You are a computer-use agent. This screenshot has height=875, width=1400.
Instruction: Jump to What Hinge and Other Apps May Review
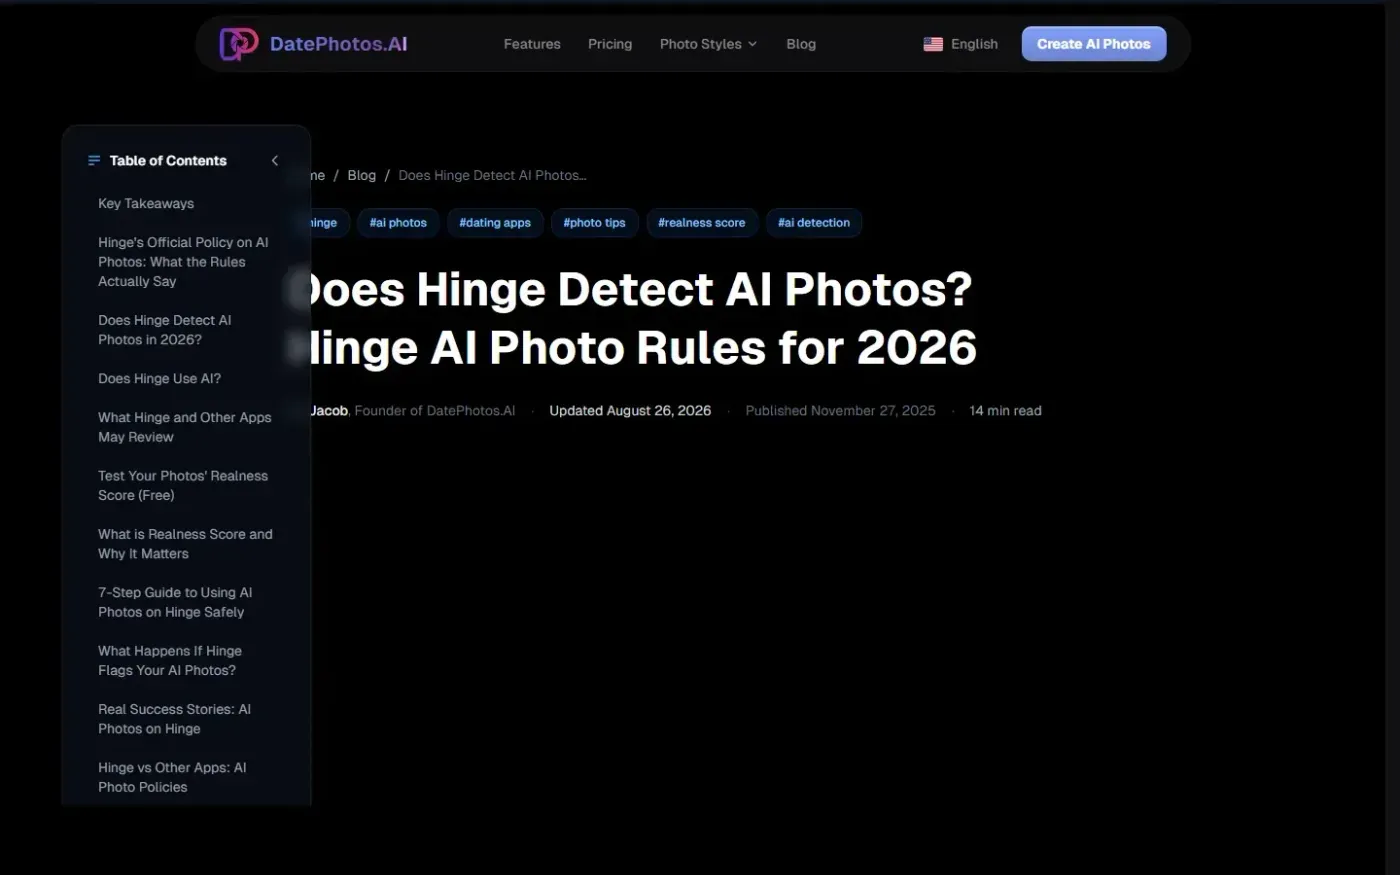click(x=185, y=427)
